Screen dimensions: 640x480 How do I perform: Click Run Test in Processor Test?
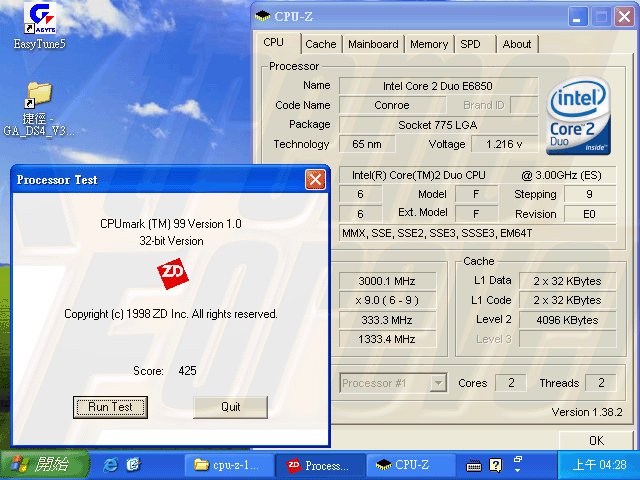coord(110,407)
